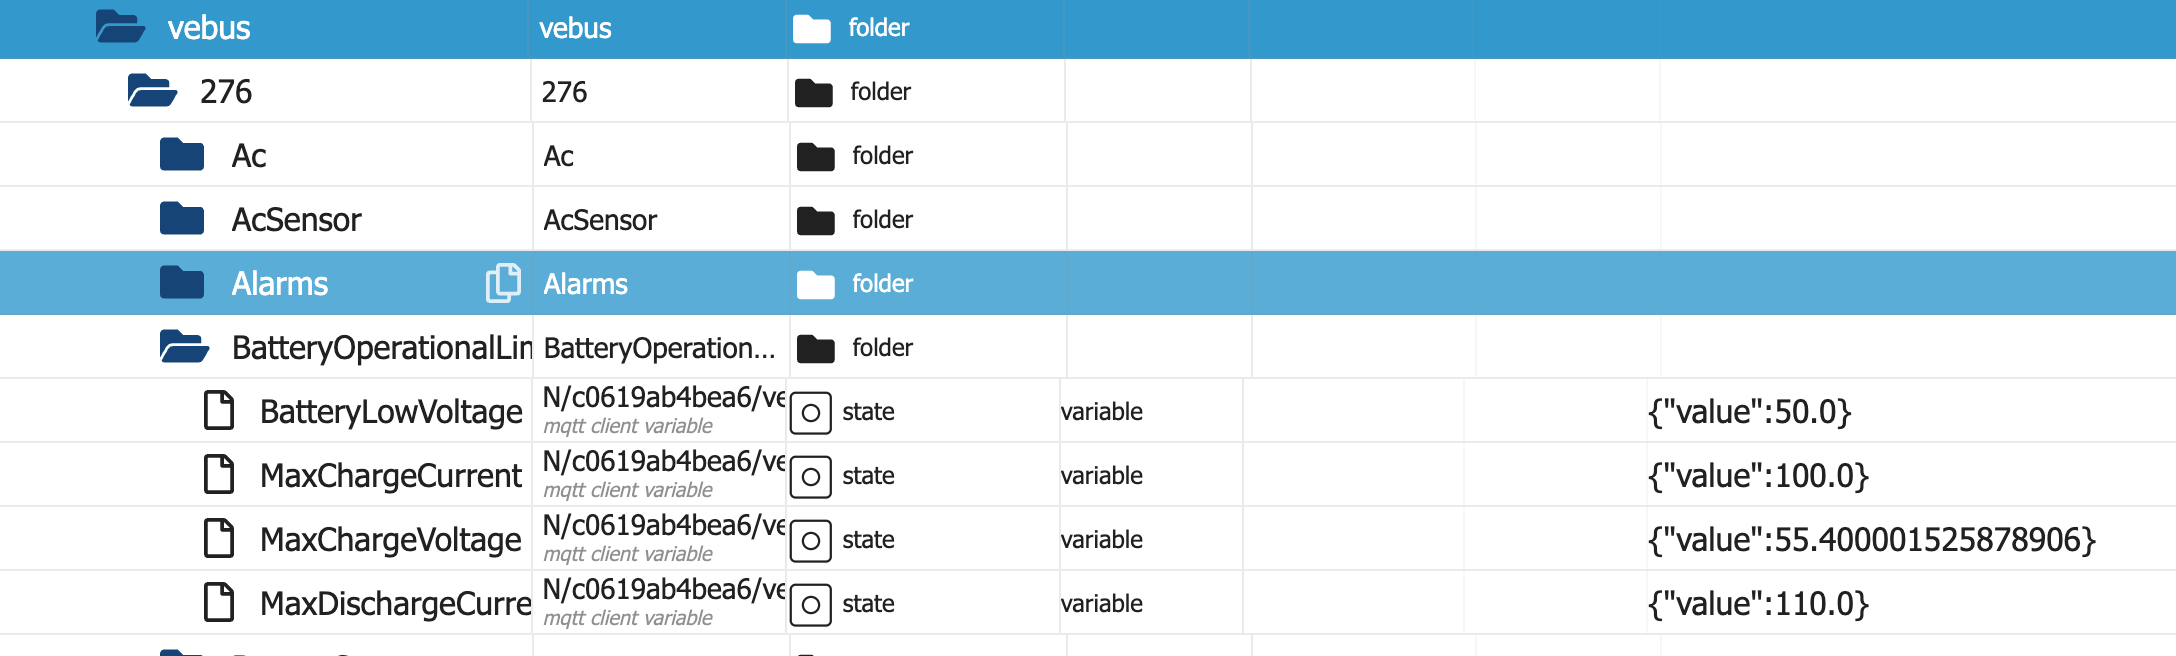
Task: Click the MaxChargeCurrent value 100.0
Action: click(x=1757, y=476)
